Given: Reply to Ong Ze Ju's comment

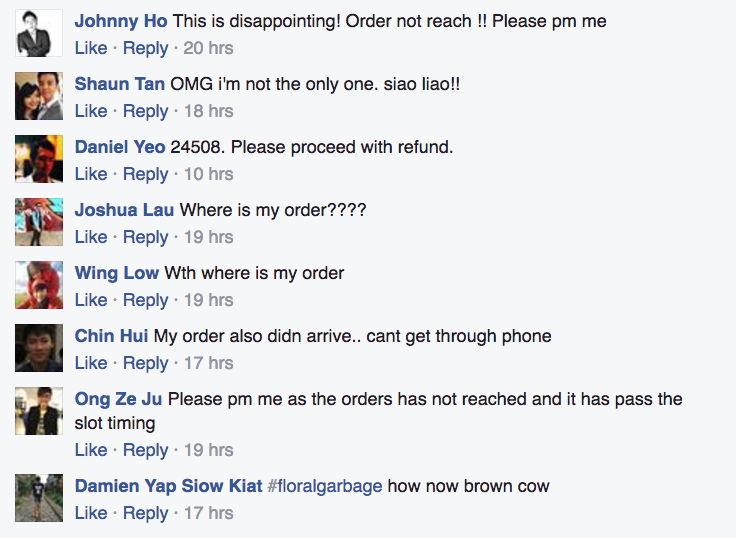Looking at the screenshot, I should [x=146, y=450].
